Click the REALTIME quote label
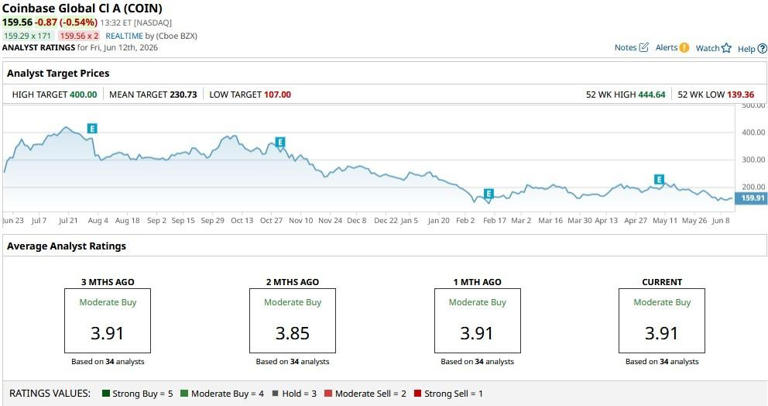The image size is (768, 406). pos(124,36)
